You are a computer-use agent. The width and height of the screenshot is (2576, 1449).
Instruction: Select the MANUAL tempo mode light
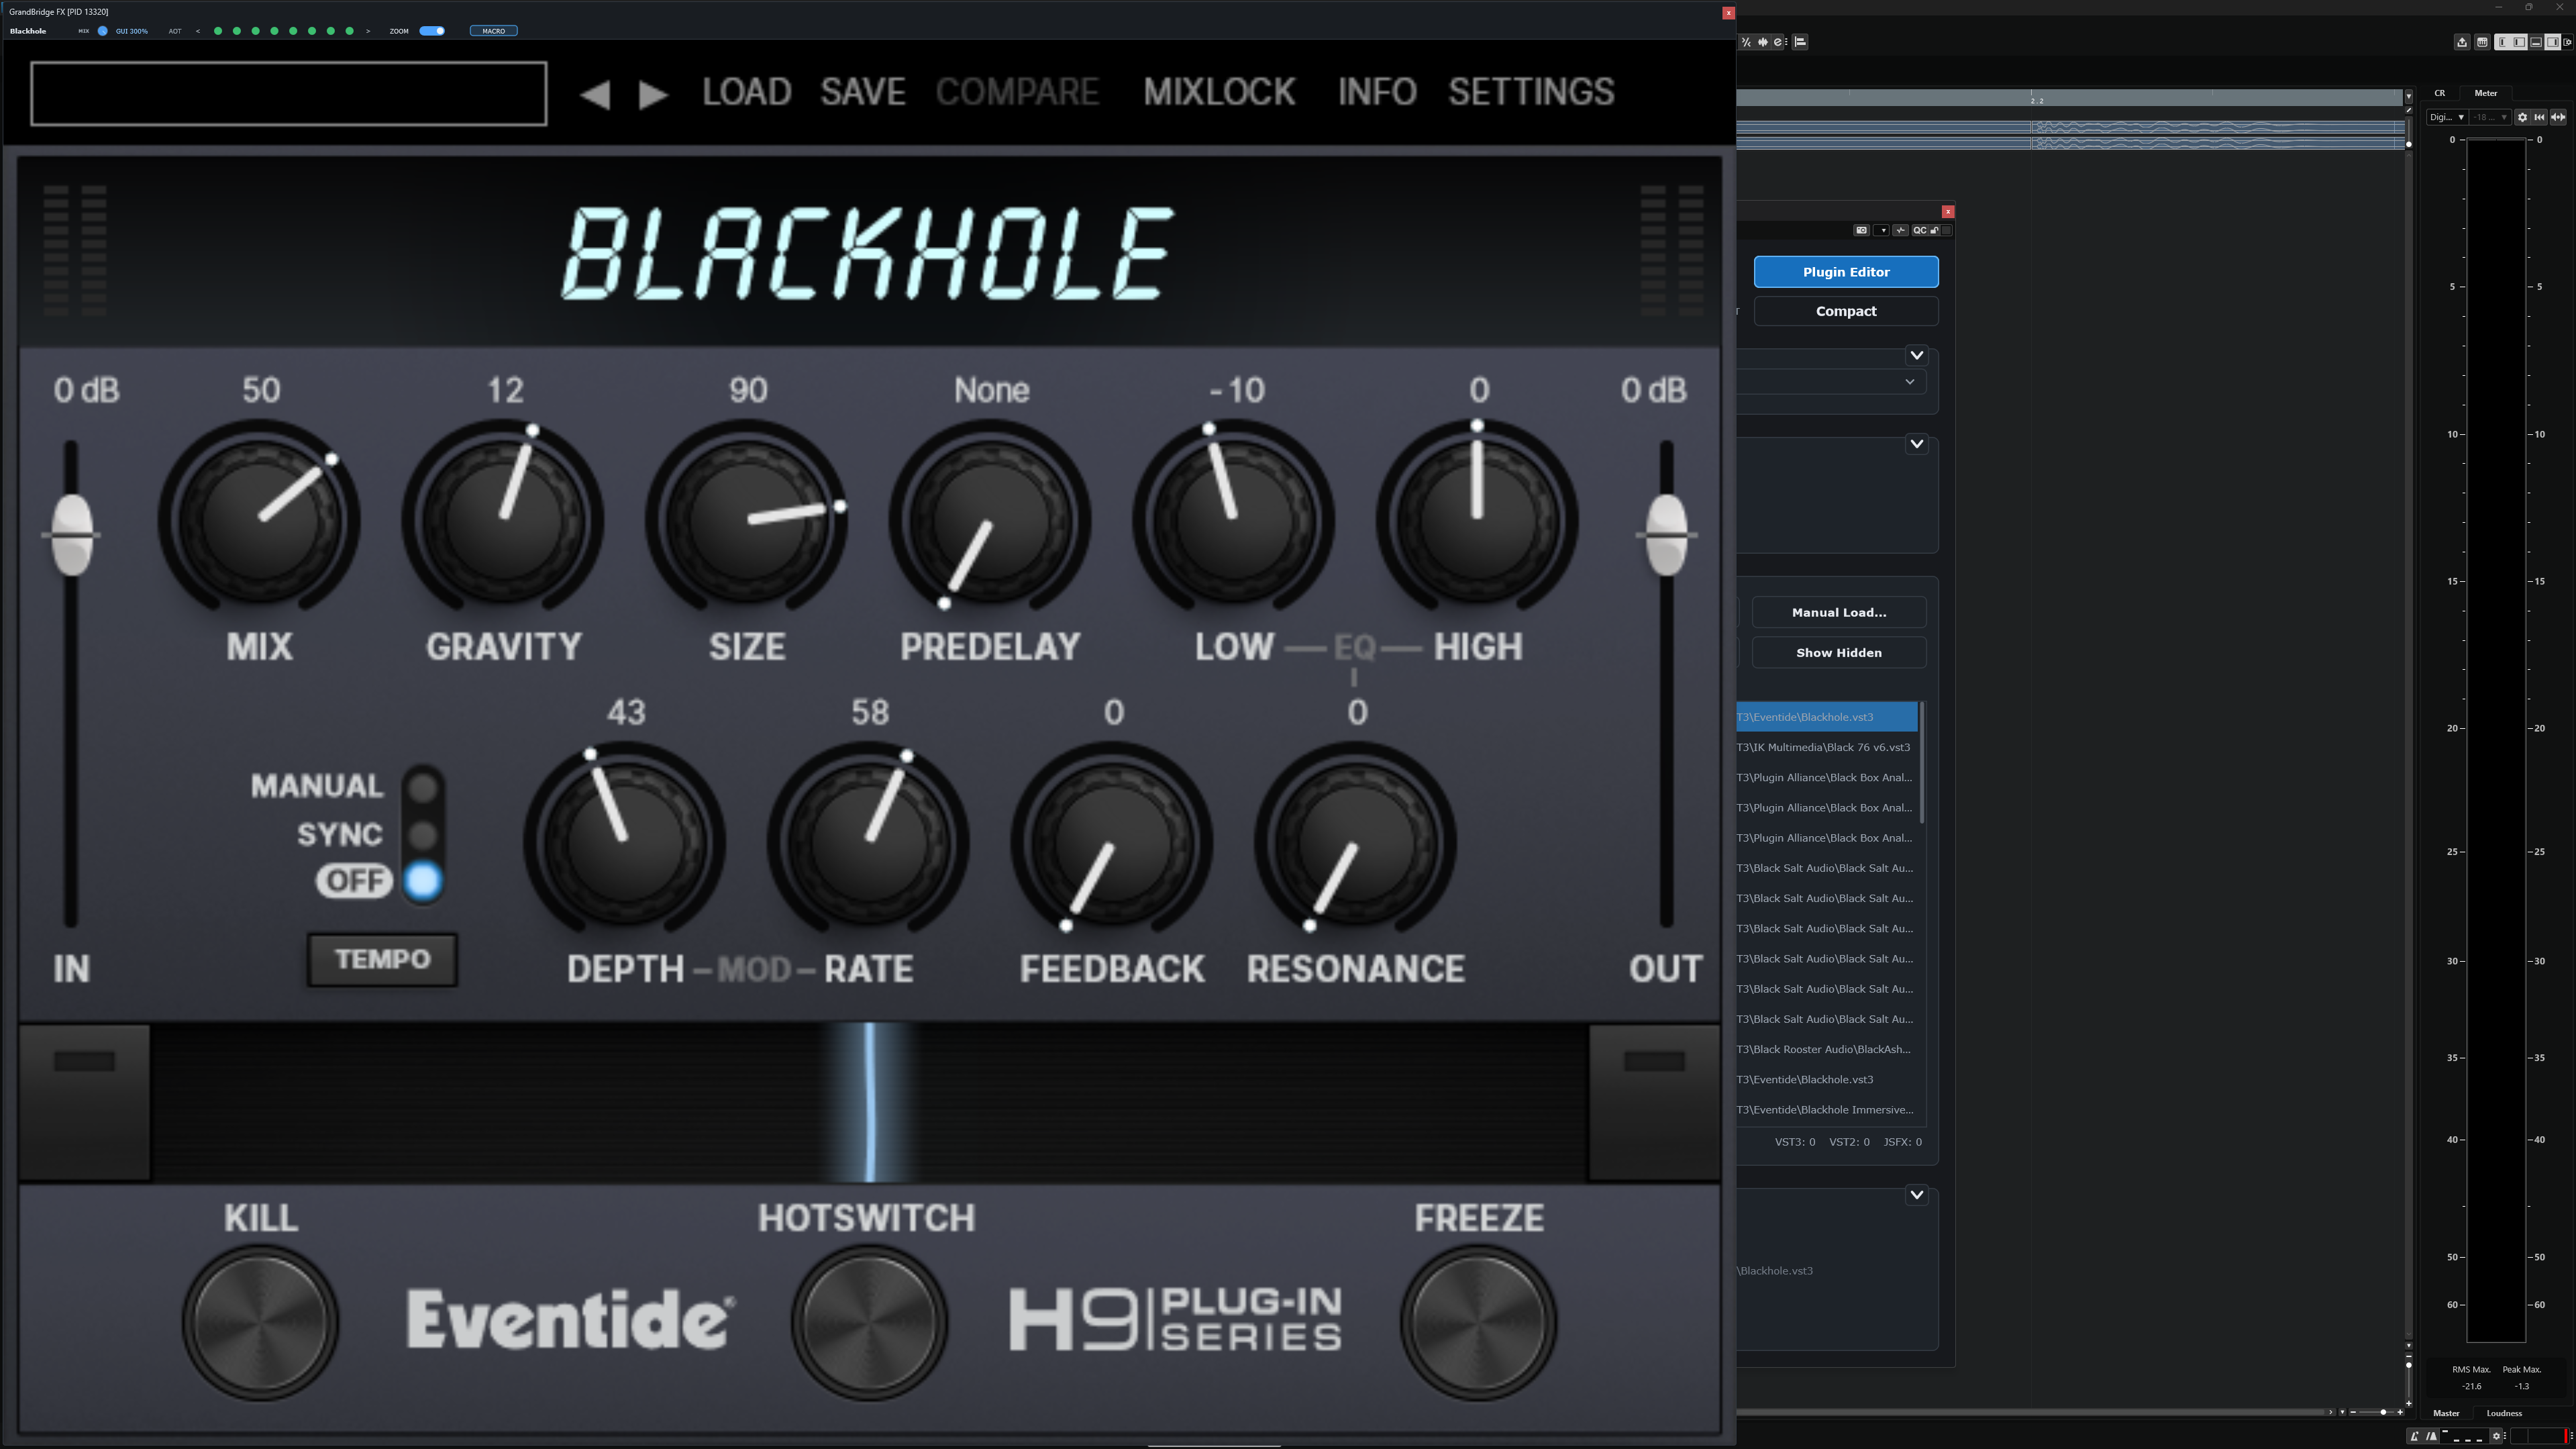pos(423,788)
